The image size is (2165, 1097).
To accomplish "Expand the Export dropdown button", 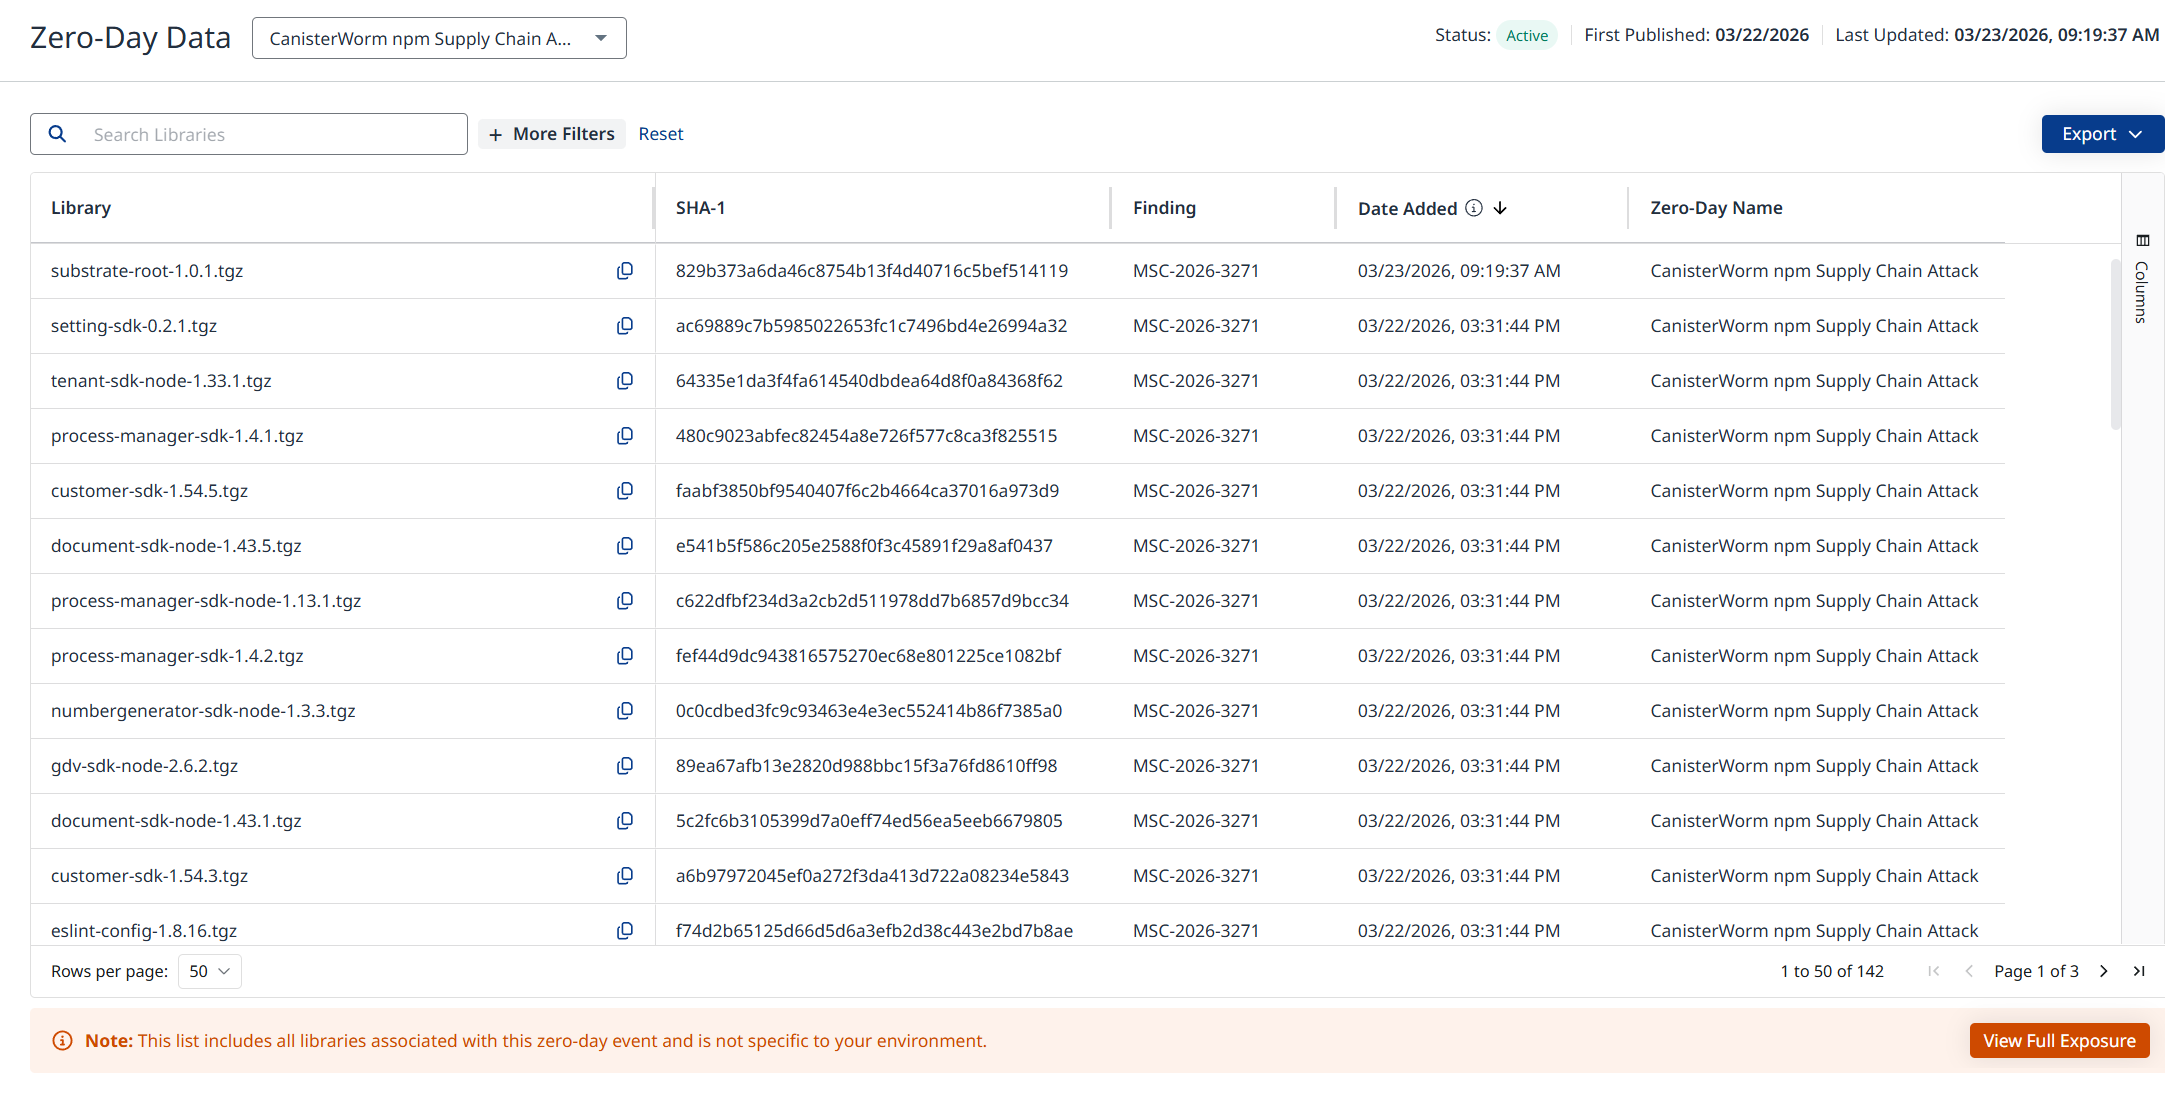I will click(2101, 134).
